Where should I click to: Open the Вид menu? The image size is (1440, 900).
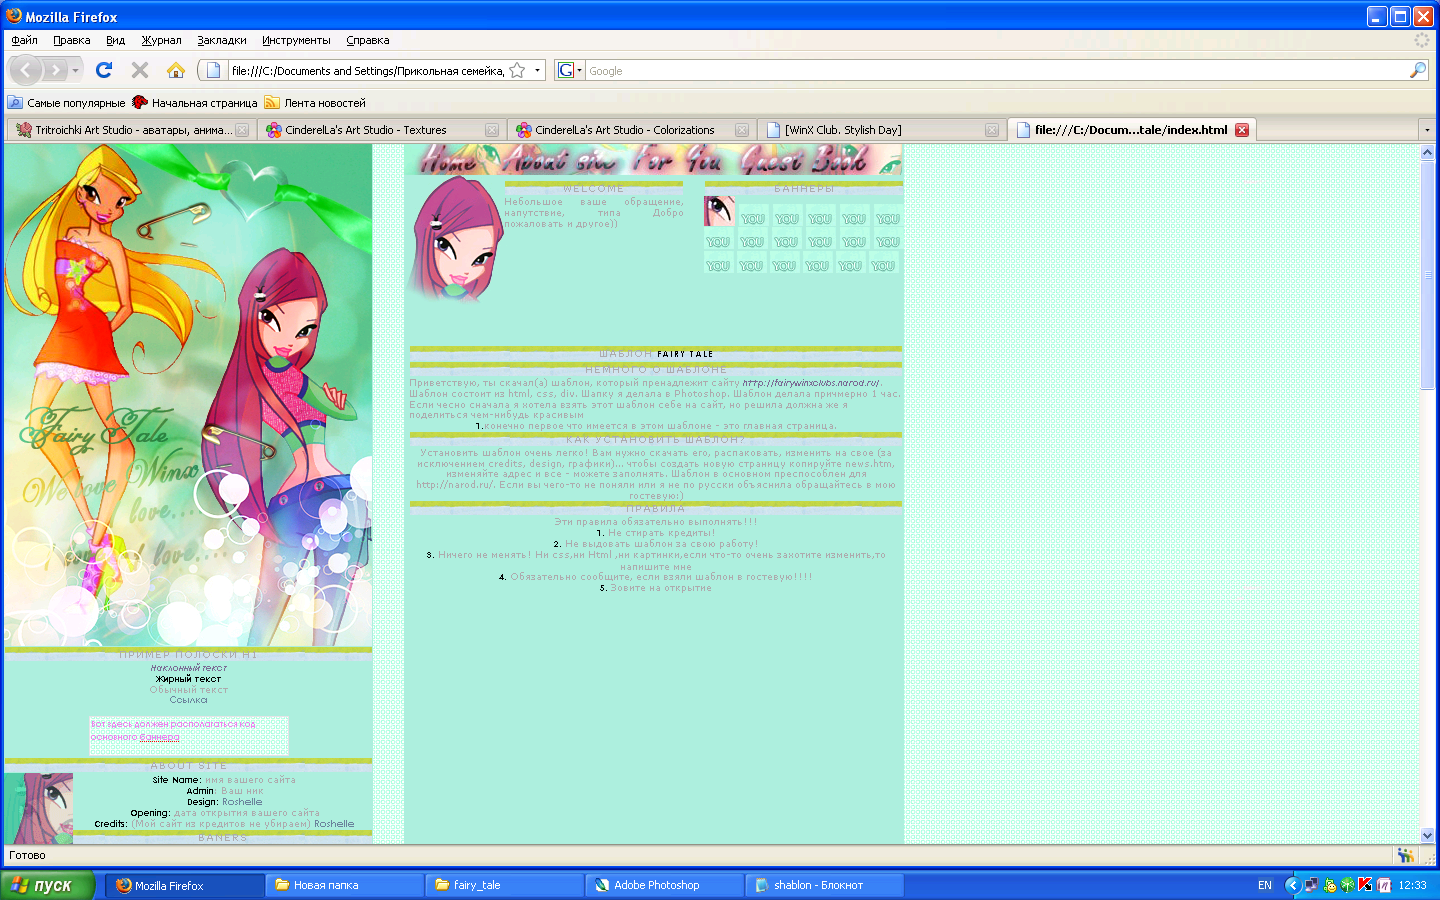(x=116, y=40)
